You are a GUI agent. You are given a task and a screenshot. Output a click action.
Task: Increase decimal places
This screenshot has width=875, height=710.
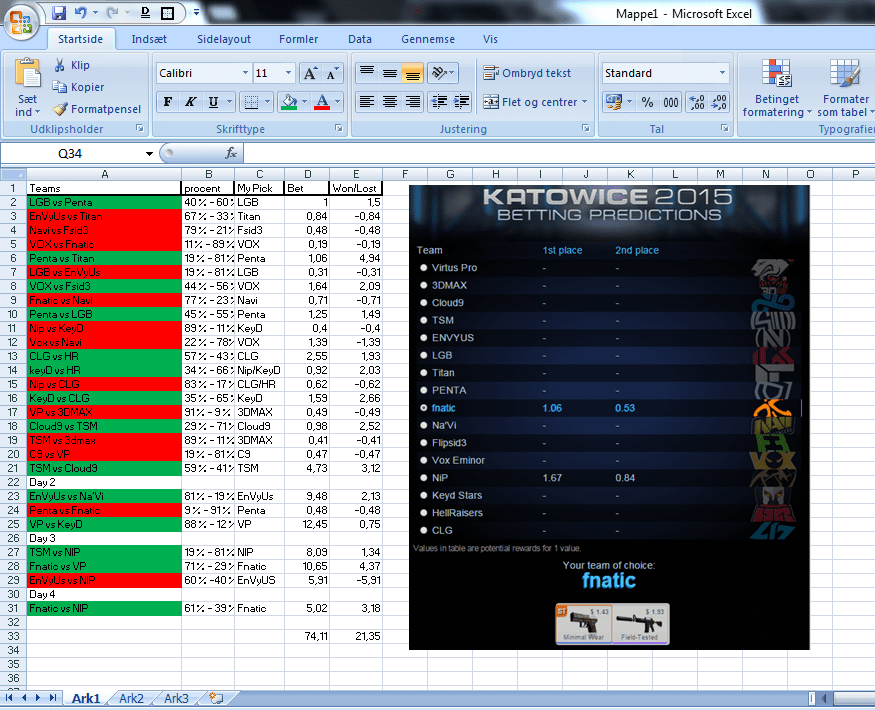(696, 102)
